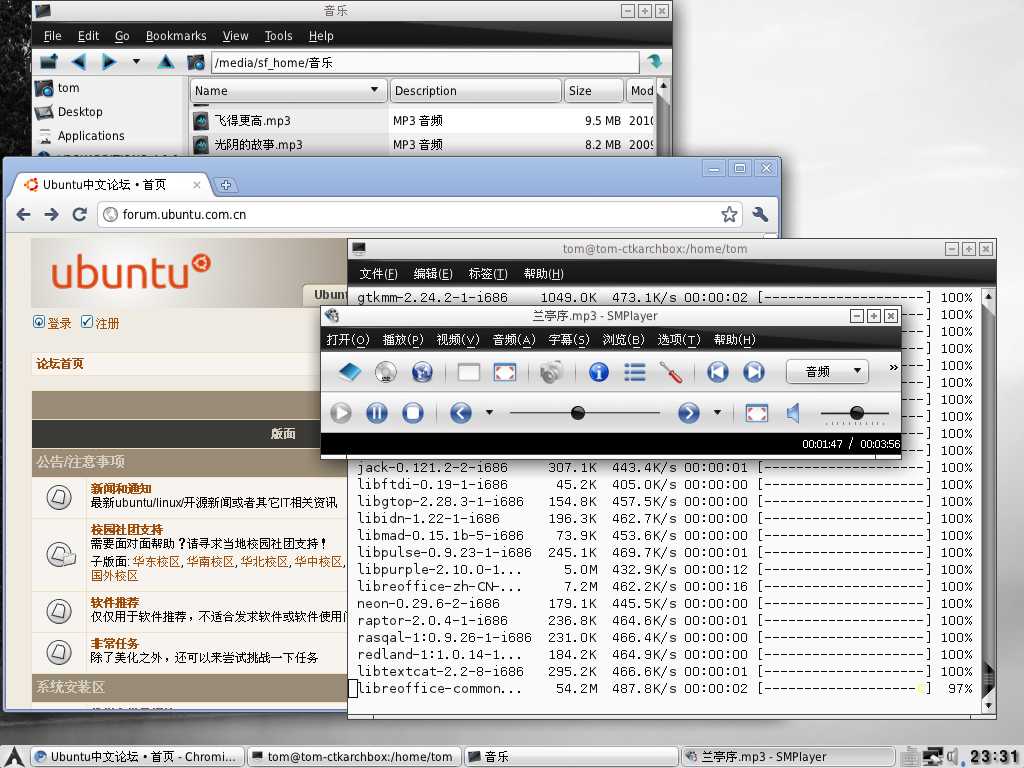This screenshot has height=768, width=1024.
Task: Open the 打开(O) menu in SMPlayer
Action: [x=347, y=340]
